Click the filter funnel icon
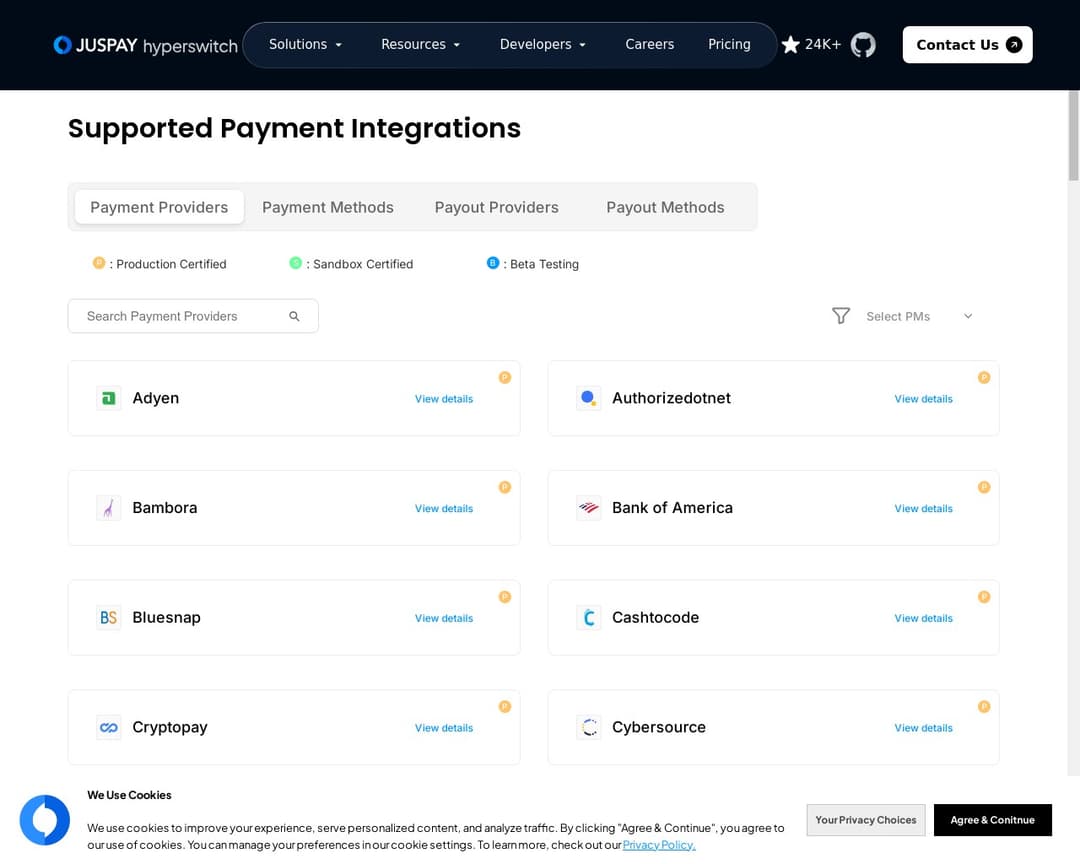The height and width of the screenshot is (864, 1080). pyautogui.click(x=840, y=316)
